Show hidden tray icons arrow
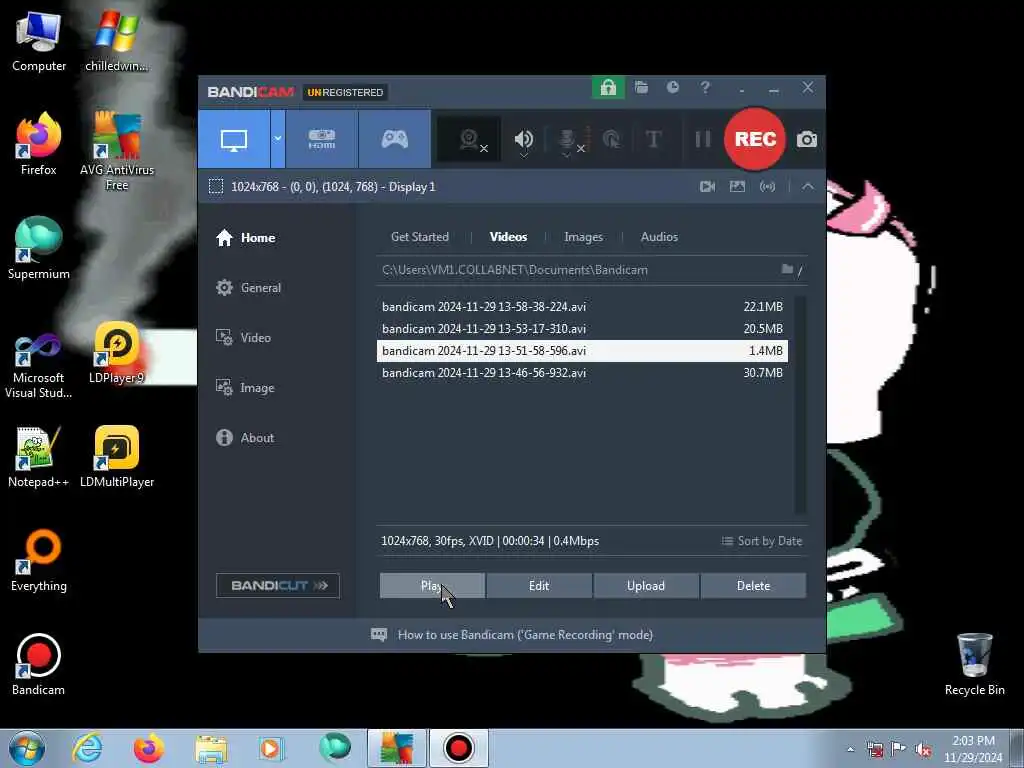The height and width of the screenshot is (768, 1024). [850, 749]
